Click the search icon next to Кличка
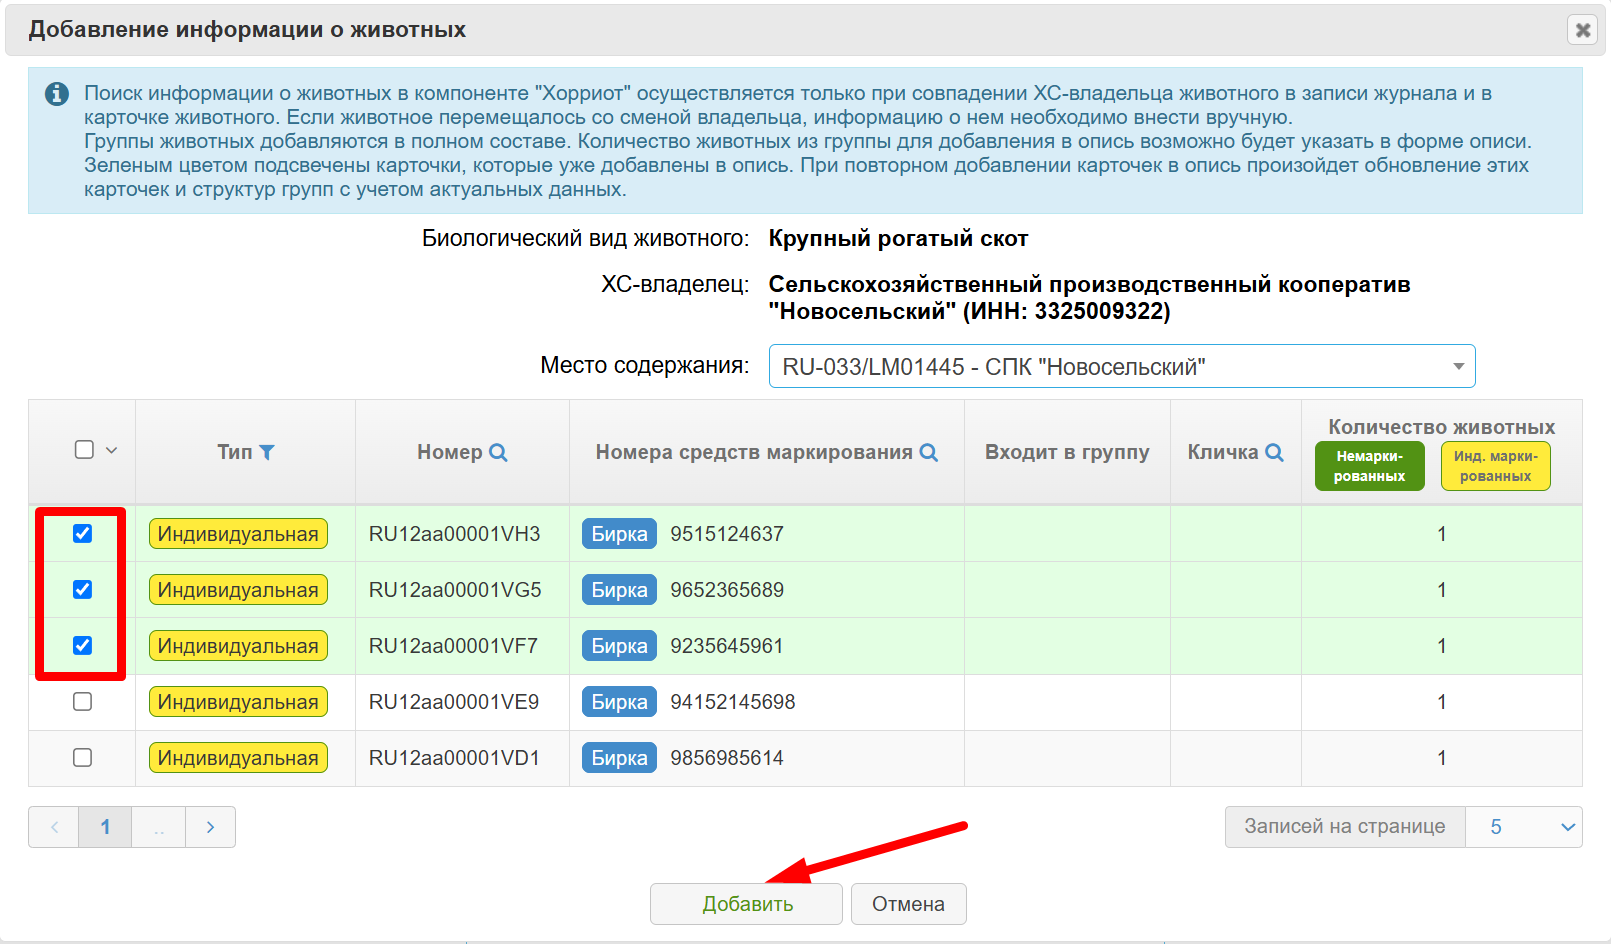The image size is (1611, 944). click(x=1274, y=452)
